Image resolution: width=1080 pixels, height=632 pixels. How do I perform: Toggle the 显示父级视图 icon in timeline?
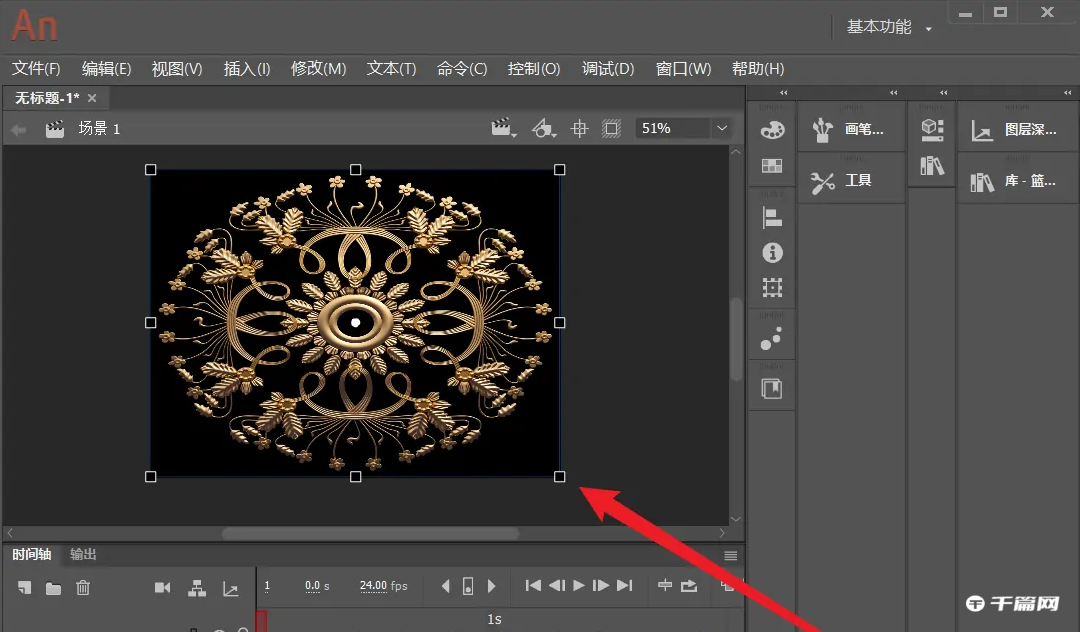(x=198, y=588)
